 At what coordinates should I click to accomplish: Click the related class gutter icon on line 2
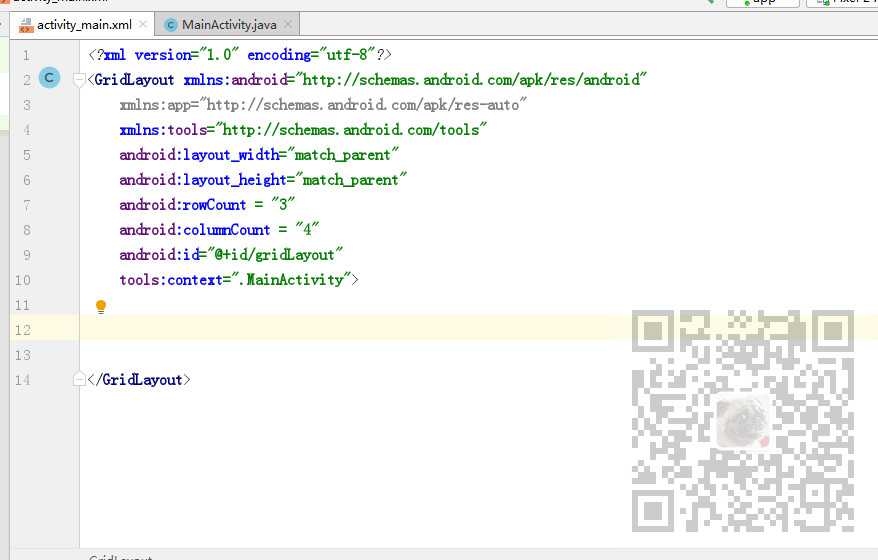(x=49, y=78)
